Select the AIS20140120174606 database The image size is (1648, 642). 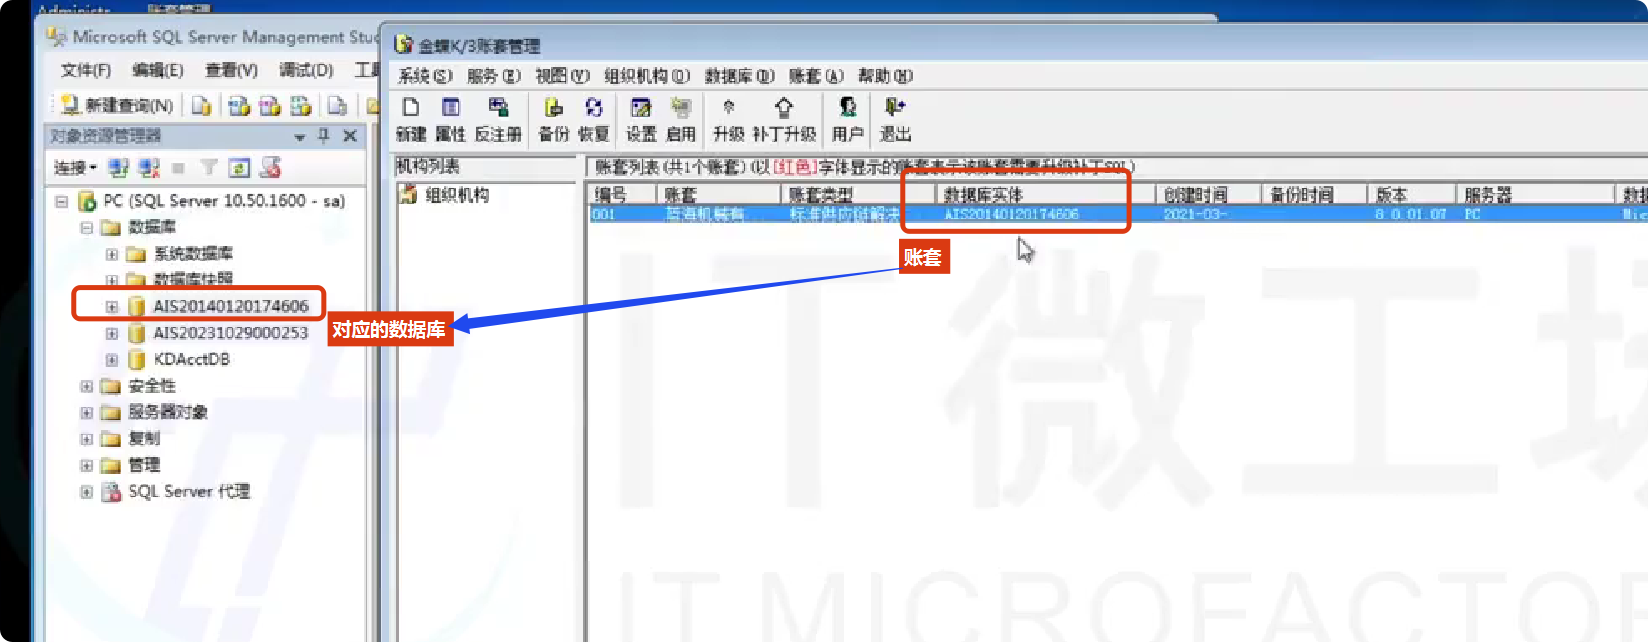click(x=230, y=306)
